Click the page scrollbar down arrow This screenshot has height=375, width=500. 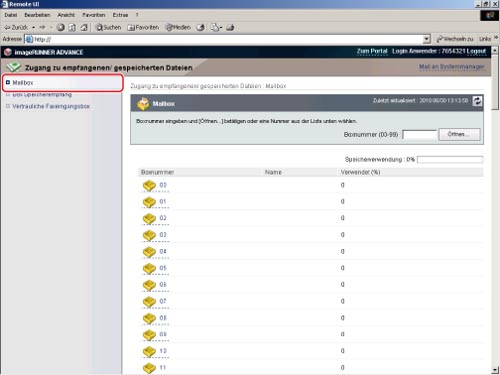(495, 369)
